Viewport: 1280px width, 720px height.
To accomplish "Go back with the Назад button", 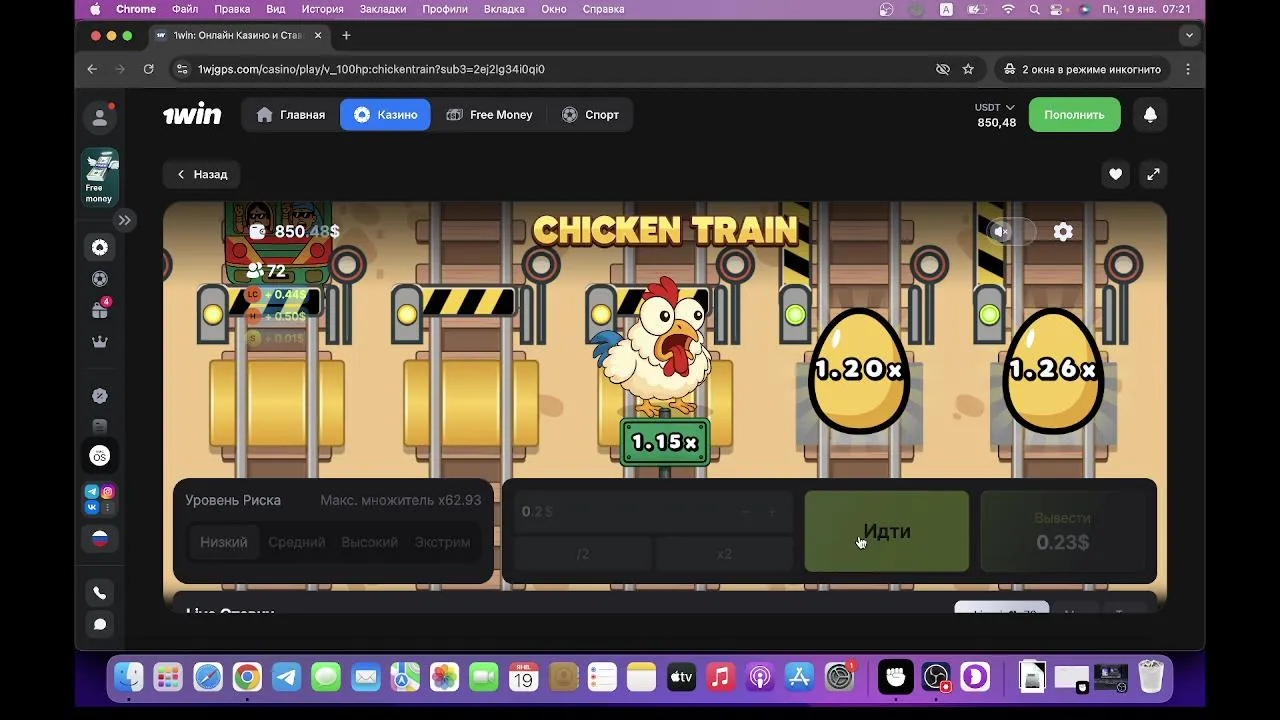I will coord(202,174).
